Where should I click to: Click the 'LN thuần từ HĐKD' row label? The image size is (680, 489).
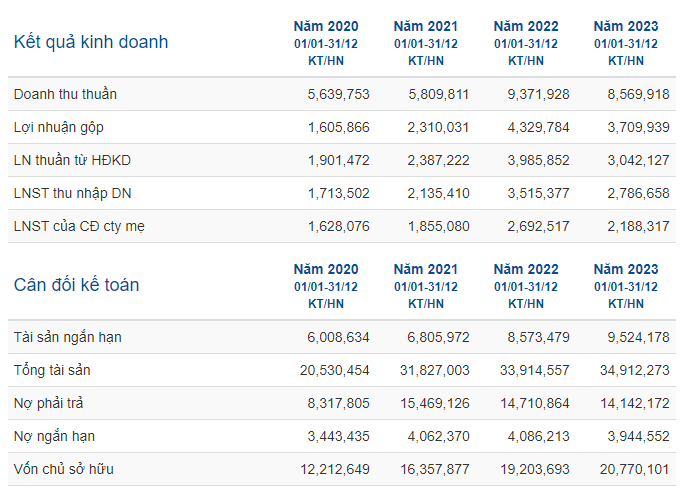pyautogui.click(x=72, y=160)
